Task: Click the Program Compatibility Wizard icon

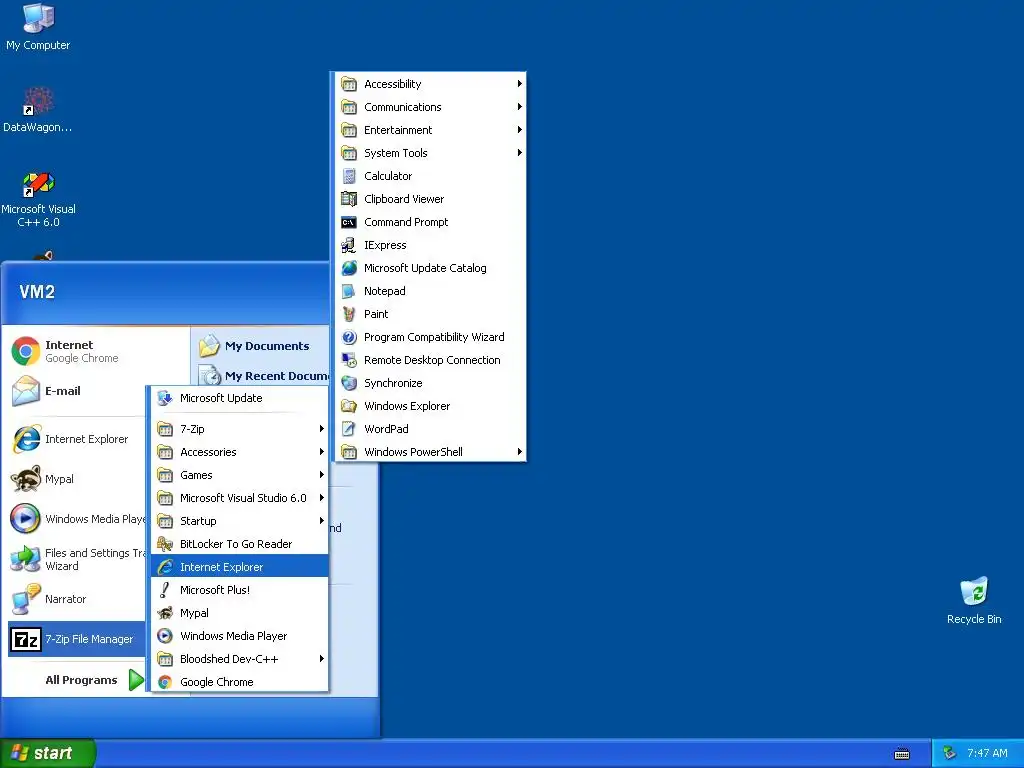Action: pyautogui.click(x=349, y=337)
